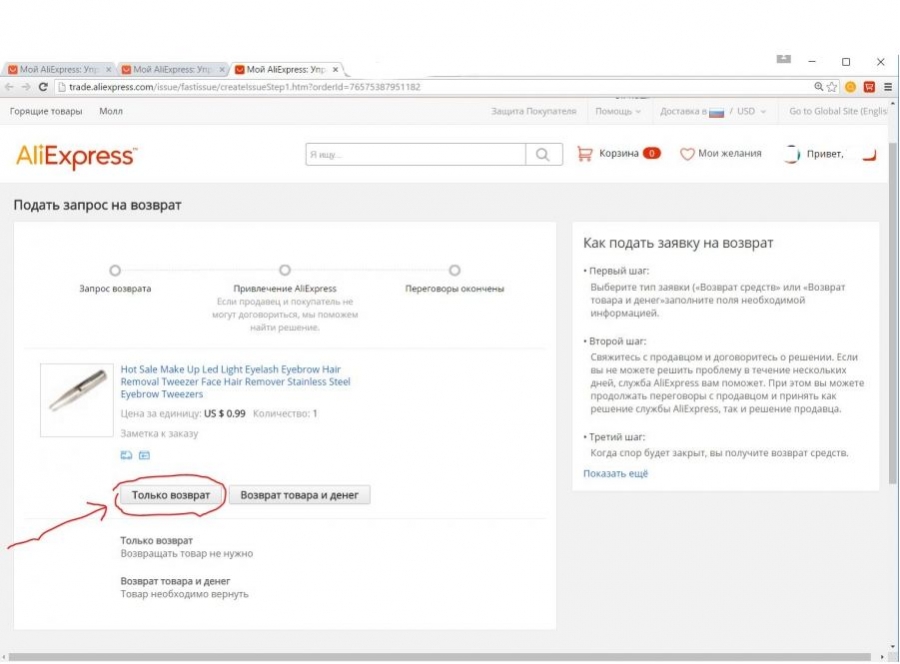Open the zoom magnifier icon in address bar
Image resolution: width=900 pixels, height=664 pixels.
coord(818,87)
